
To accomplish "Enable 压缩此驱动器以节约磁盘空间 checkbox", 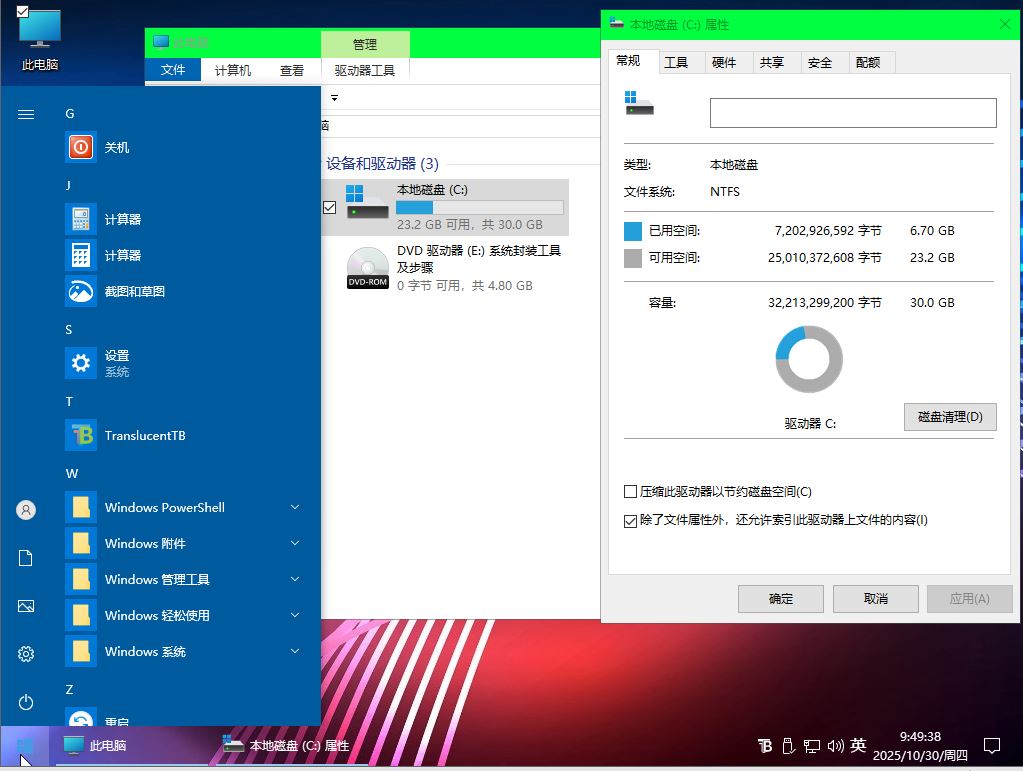I will (630, 492).
